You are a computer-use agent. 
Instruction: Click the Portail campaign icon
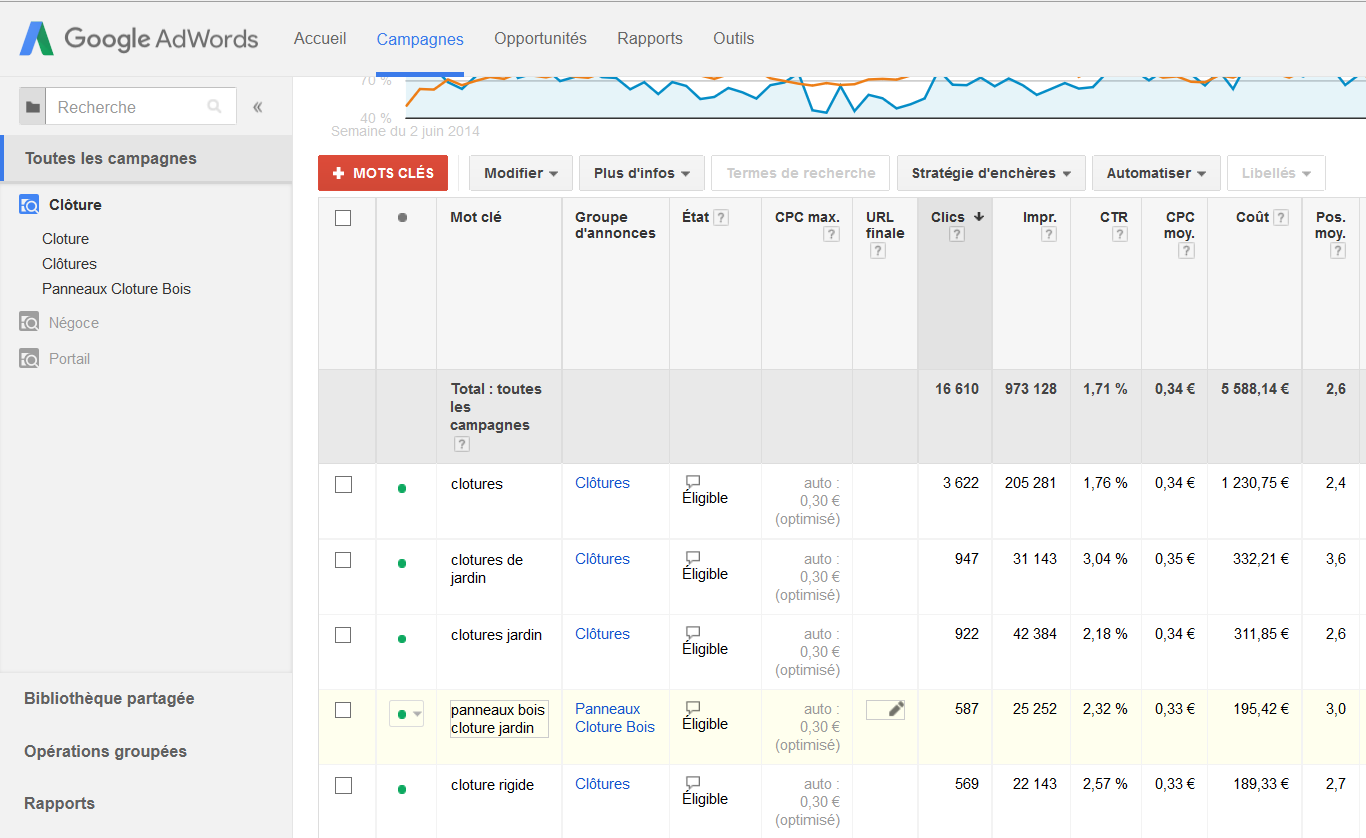(x=30, y=359)
